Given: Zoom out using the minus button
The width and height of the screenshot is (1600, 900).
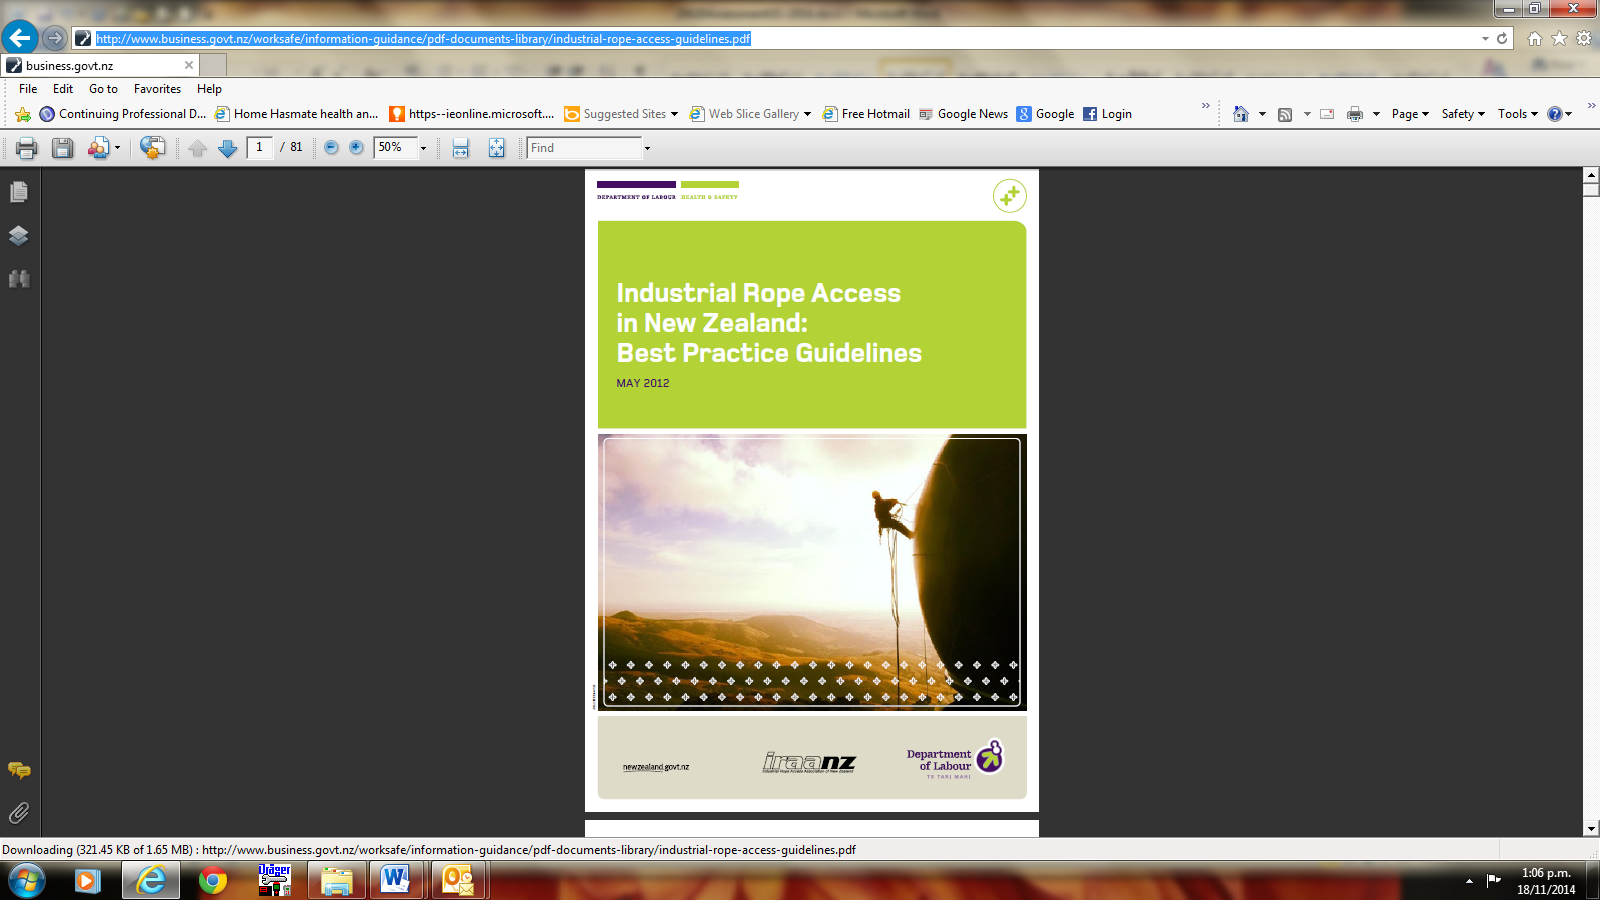Looking at the screenshot, I should click(x=331, y=148).
